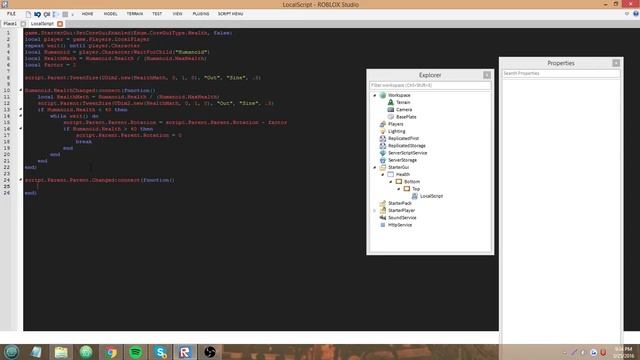Switch to the TERRAIN ribbon tab
This screenshot has width=640, height=360.
click(x=135, y=14)
